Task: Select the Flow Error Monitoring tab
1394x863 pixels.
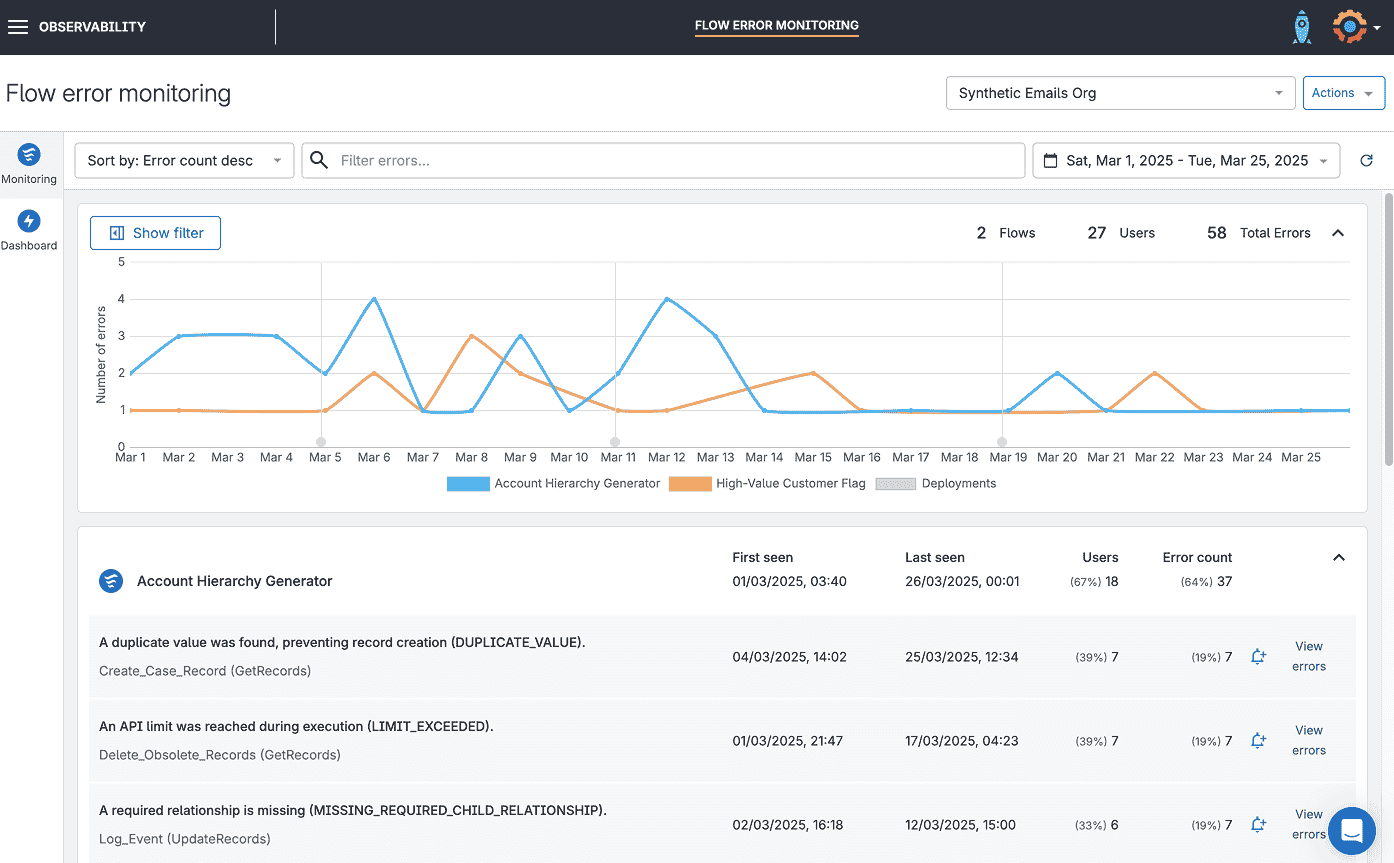Action: click(776, 26)
